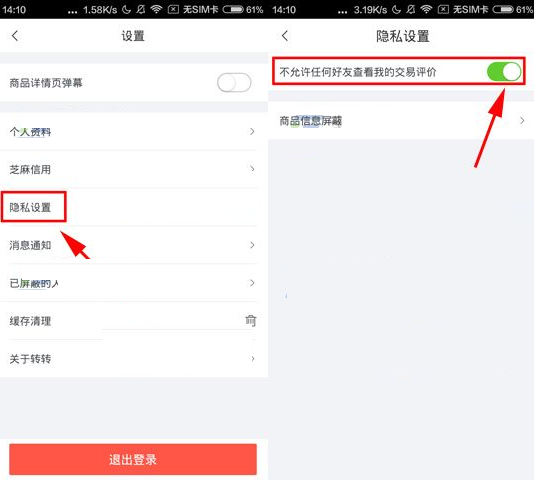Open 隐私设置 menu entry
534x481 pixels.
[x=134, y=207]
